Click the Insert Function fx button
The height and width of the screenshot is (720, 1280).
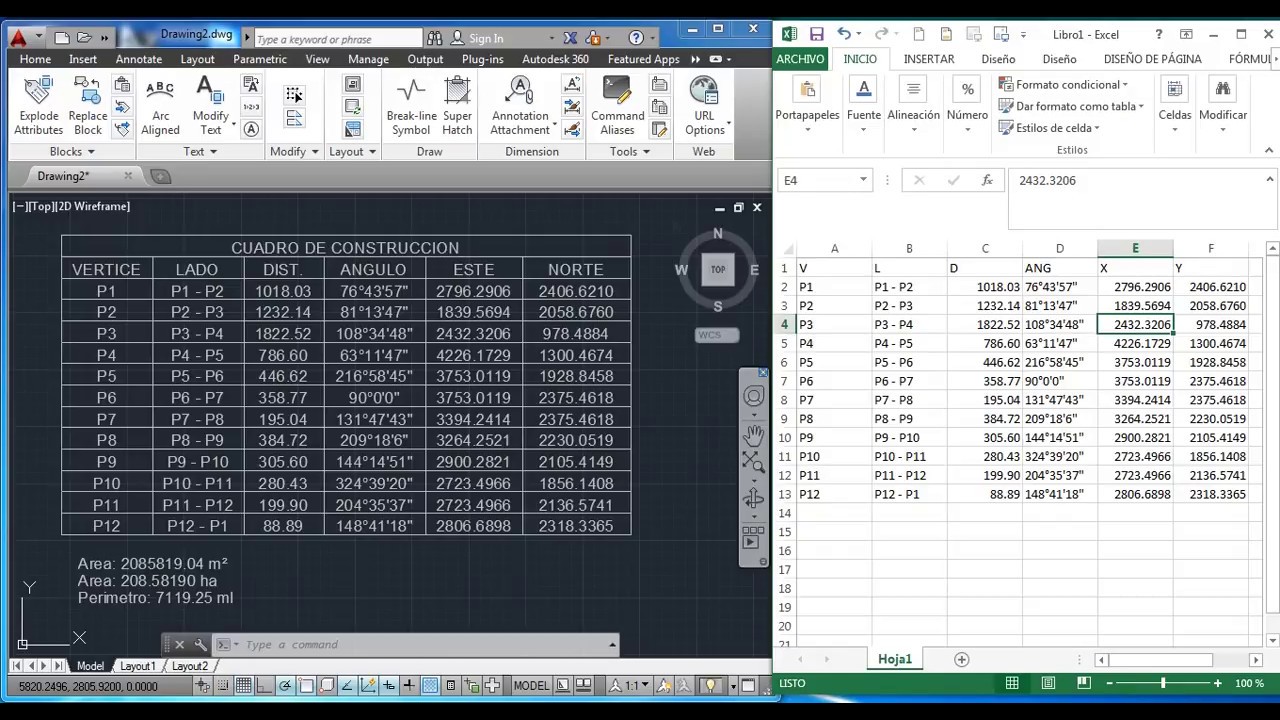[987, 180]
